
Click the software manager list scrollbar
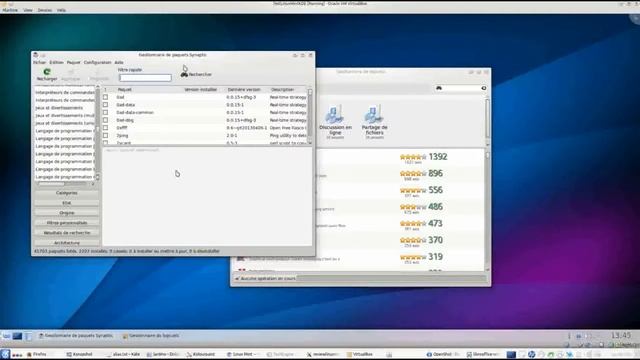click(x=487, y=210)
